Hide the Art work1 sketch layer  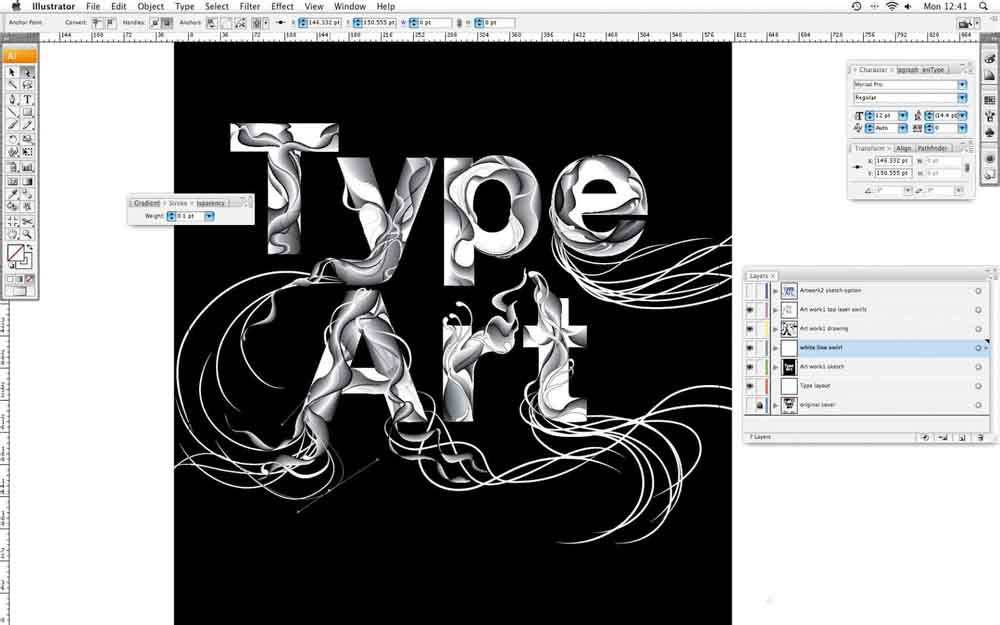pos(750,367)
